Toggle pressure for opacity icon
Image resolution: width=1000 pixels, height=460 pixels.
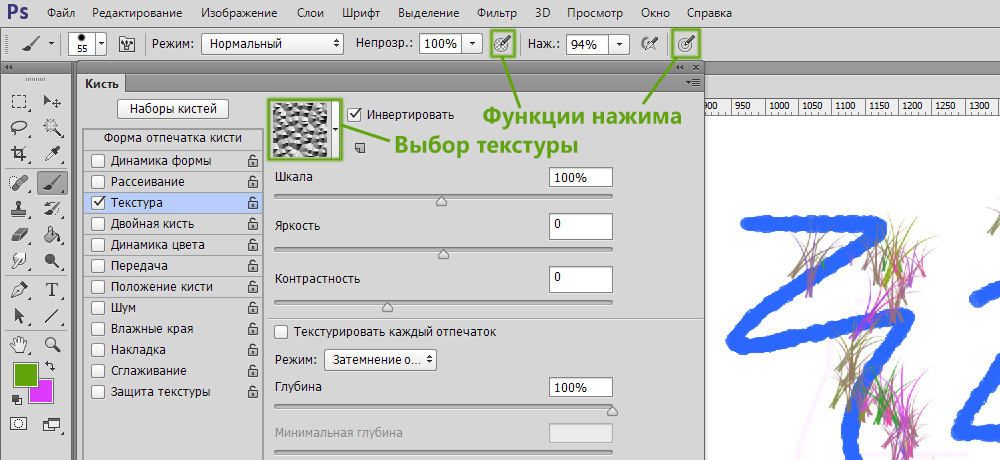click(503, 44)
